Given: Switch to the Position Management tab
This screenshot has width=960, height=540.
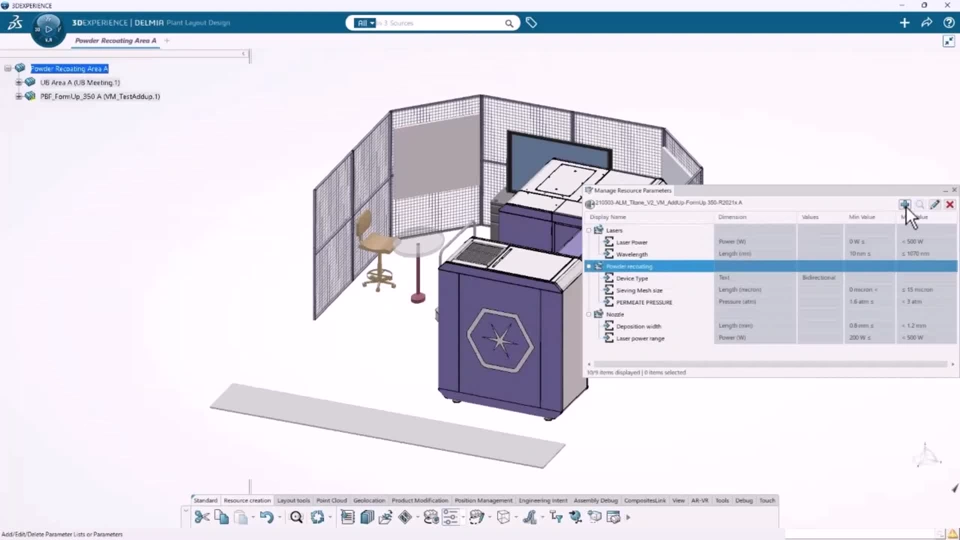Looking at the screenshot, I should click(x=483, y=500).
